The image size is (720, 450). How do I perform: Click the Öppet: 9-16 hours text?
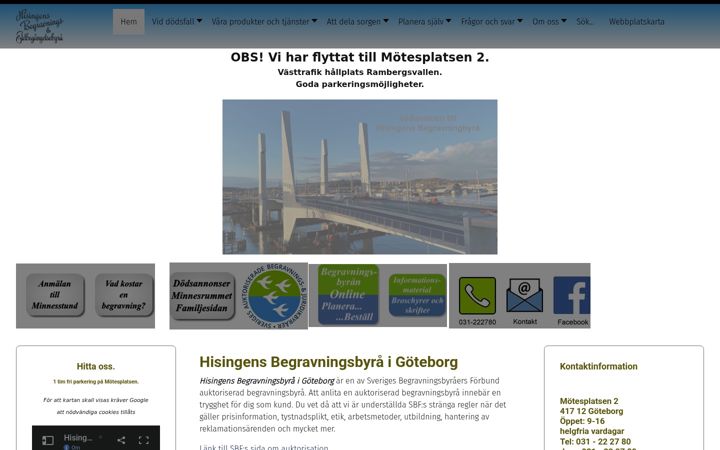[x=582, y=421]
